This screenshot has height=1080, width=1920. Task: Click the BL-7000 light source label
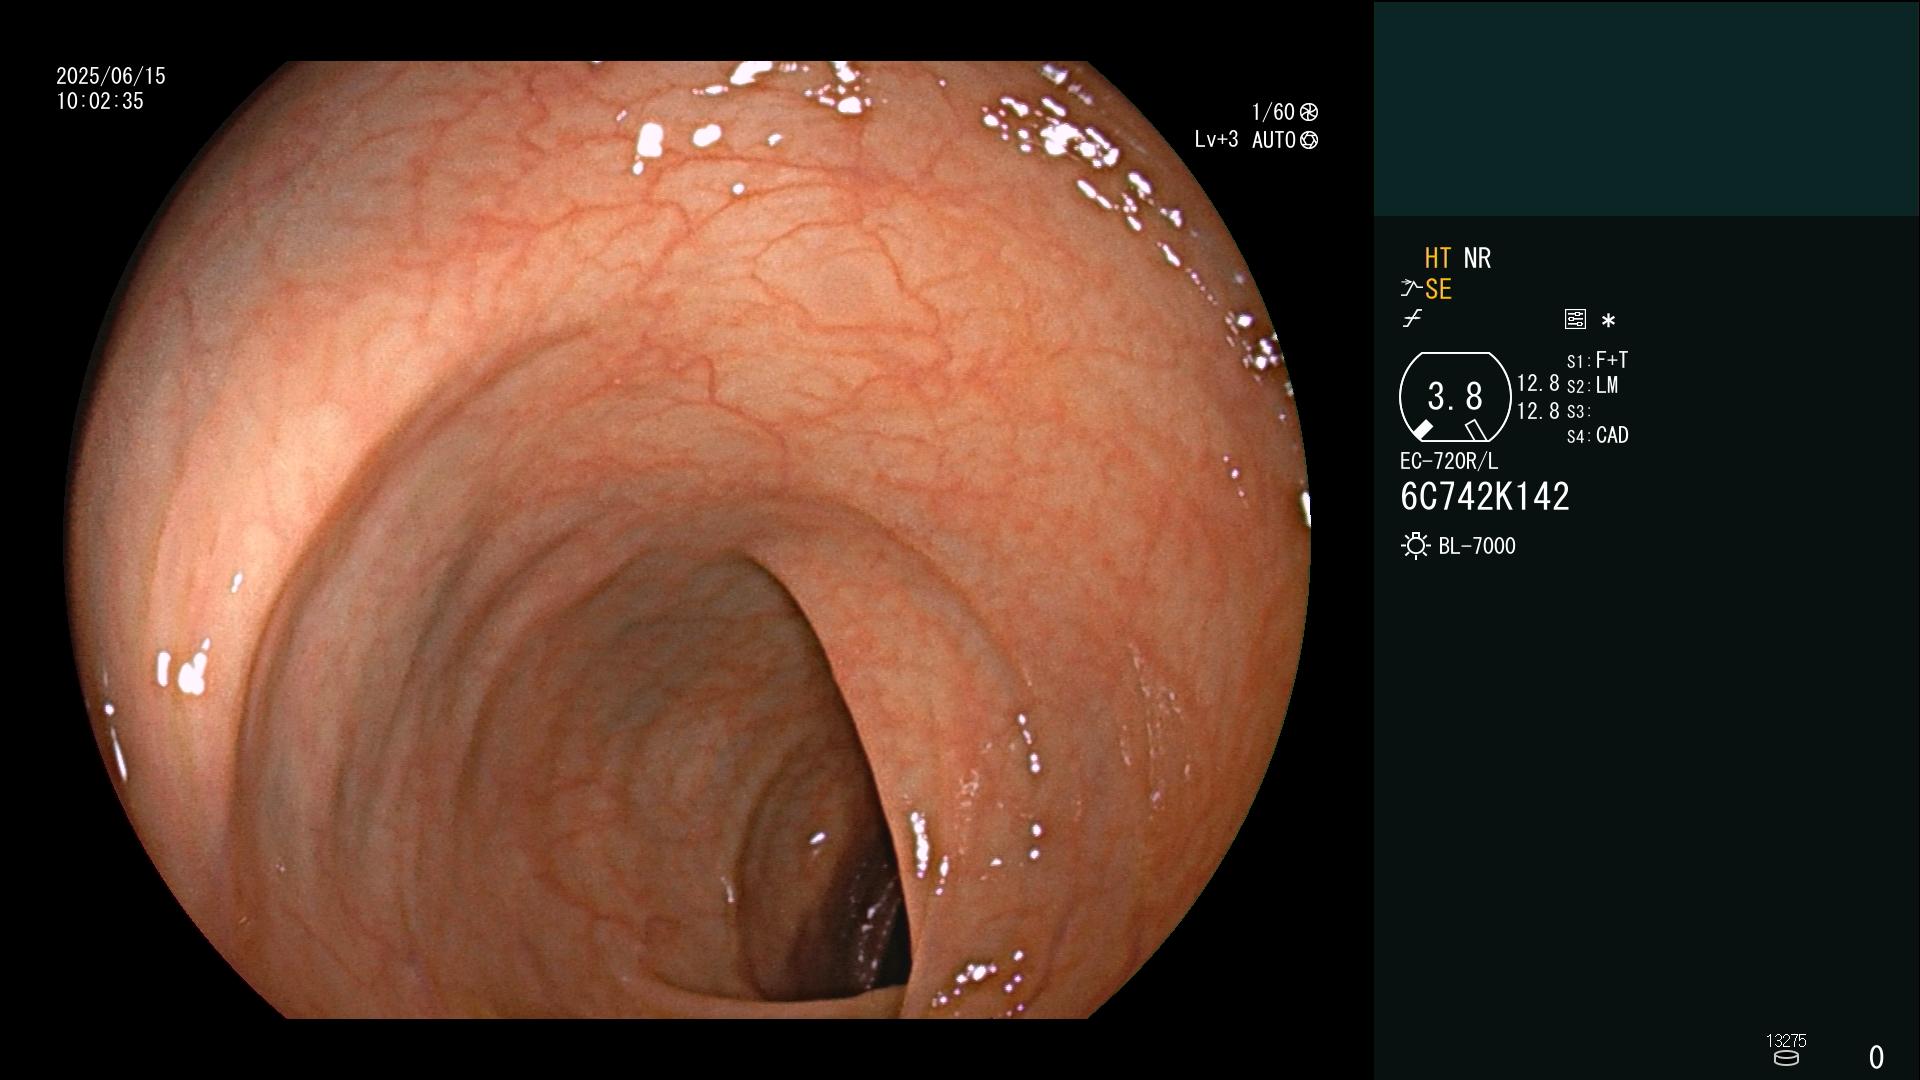(x=1477, y=546)
